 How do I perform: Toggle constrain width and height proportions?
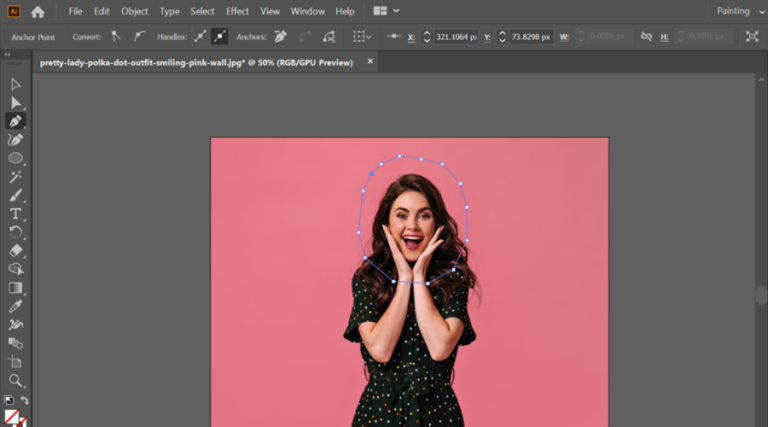pyautogui.click(x=646, y=36)
